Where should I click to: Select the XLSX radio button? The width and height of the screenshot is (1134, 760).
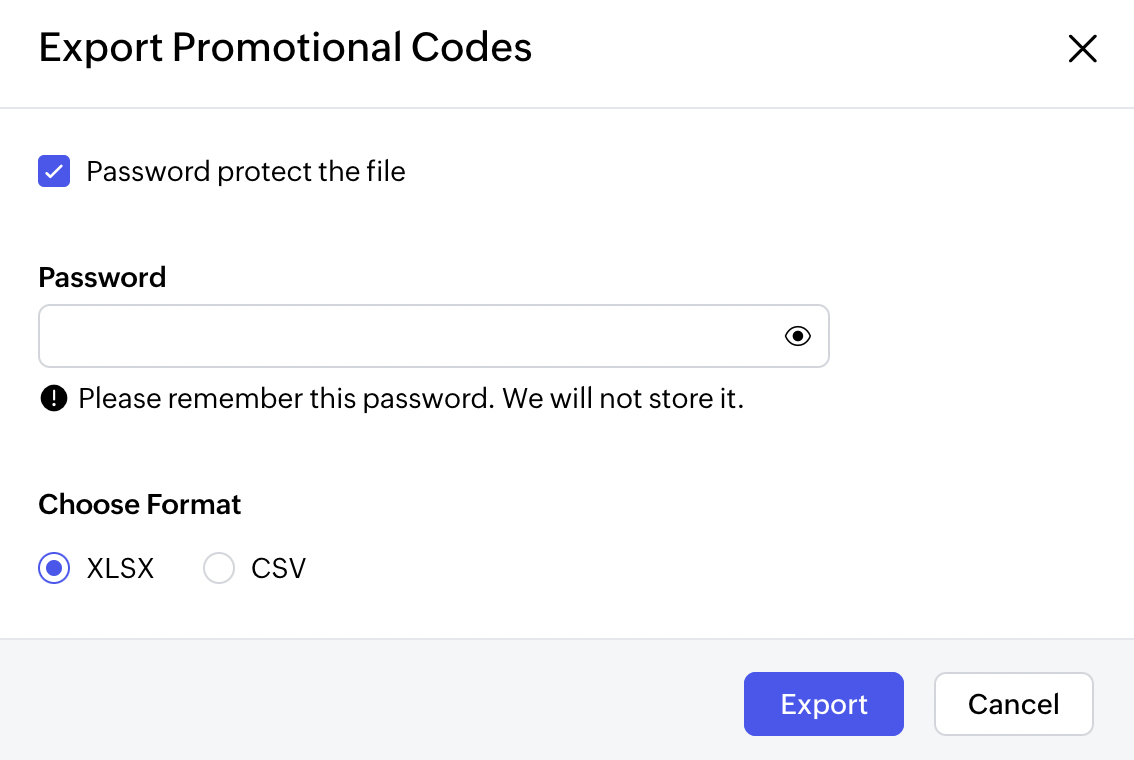point(54,569)
